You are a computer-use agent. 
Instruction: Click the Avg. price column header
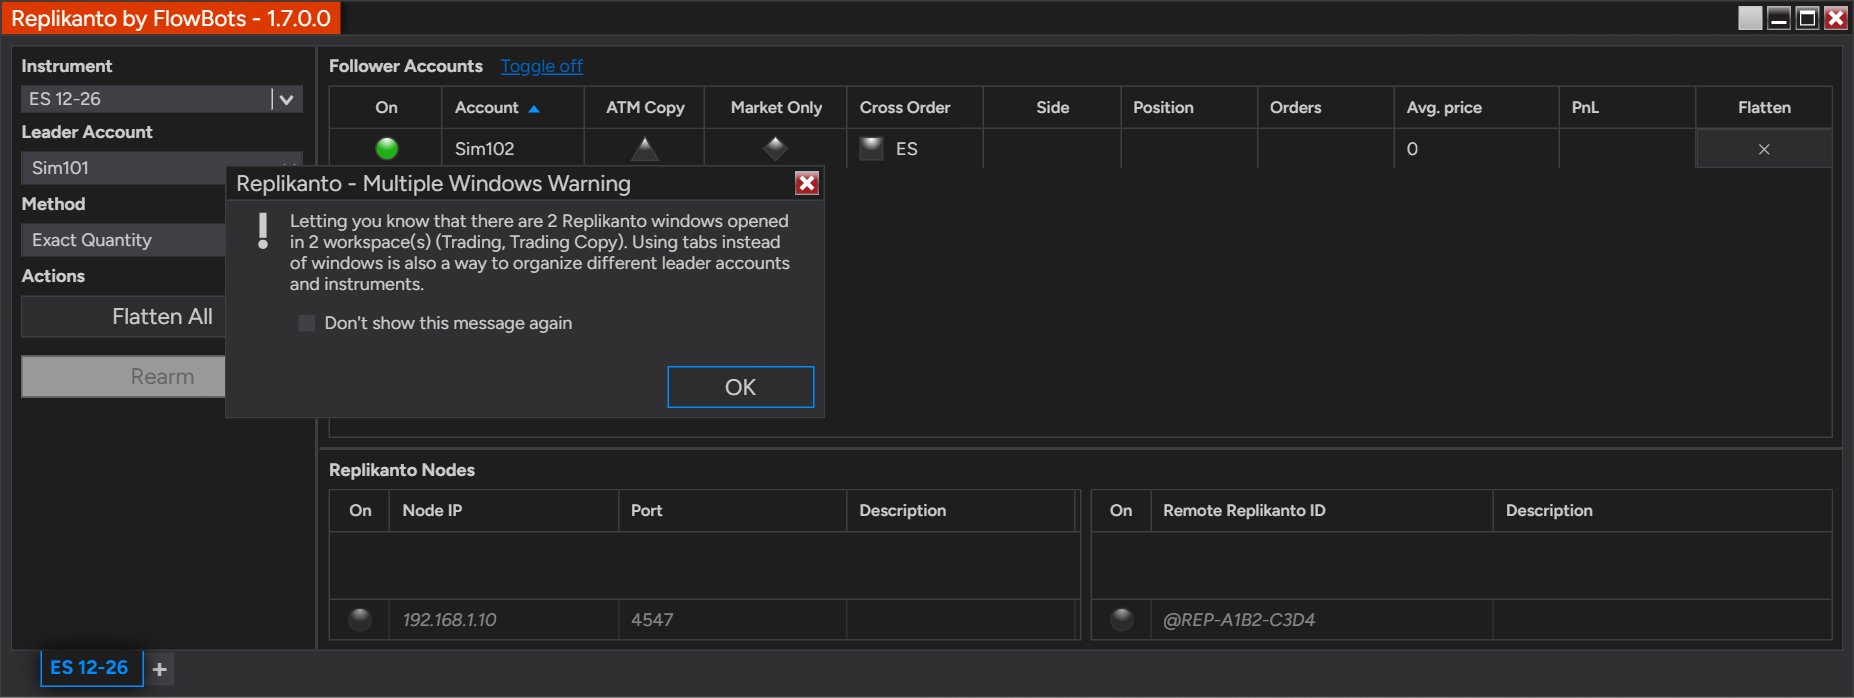coord(1476,108)
